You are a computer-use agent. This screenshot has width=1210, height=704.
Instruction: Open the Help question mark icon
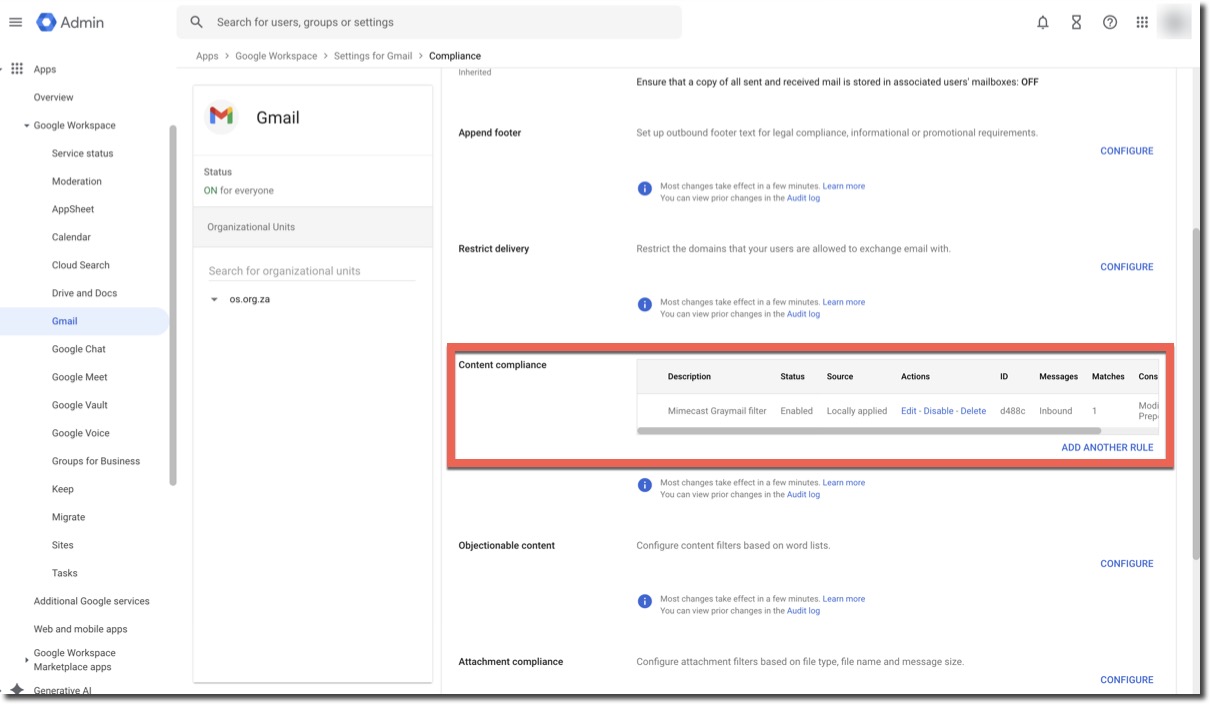tap(1110, 22)
